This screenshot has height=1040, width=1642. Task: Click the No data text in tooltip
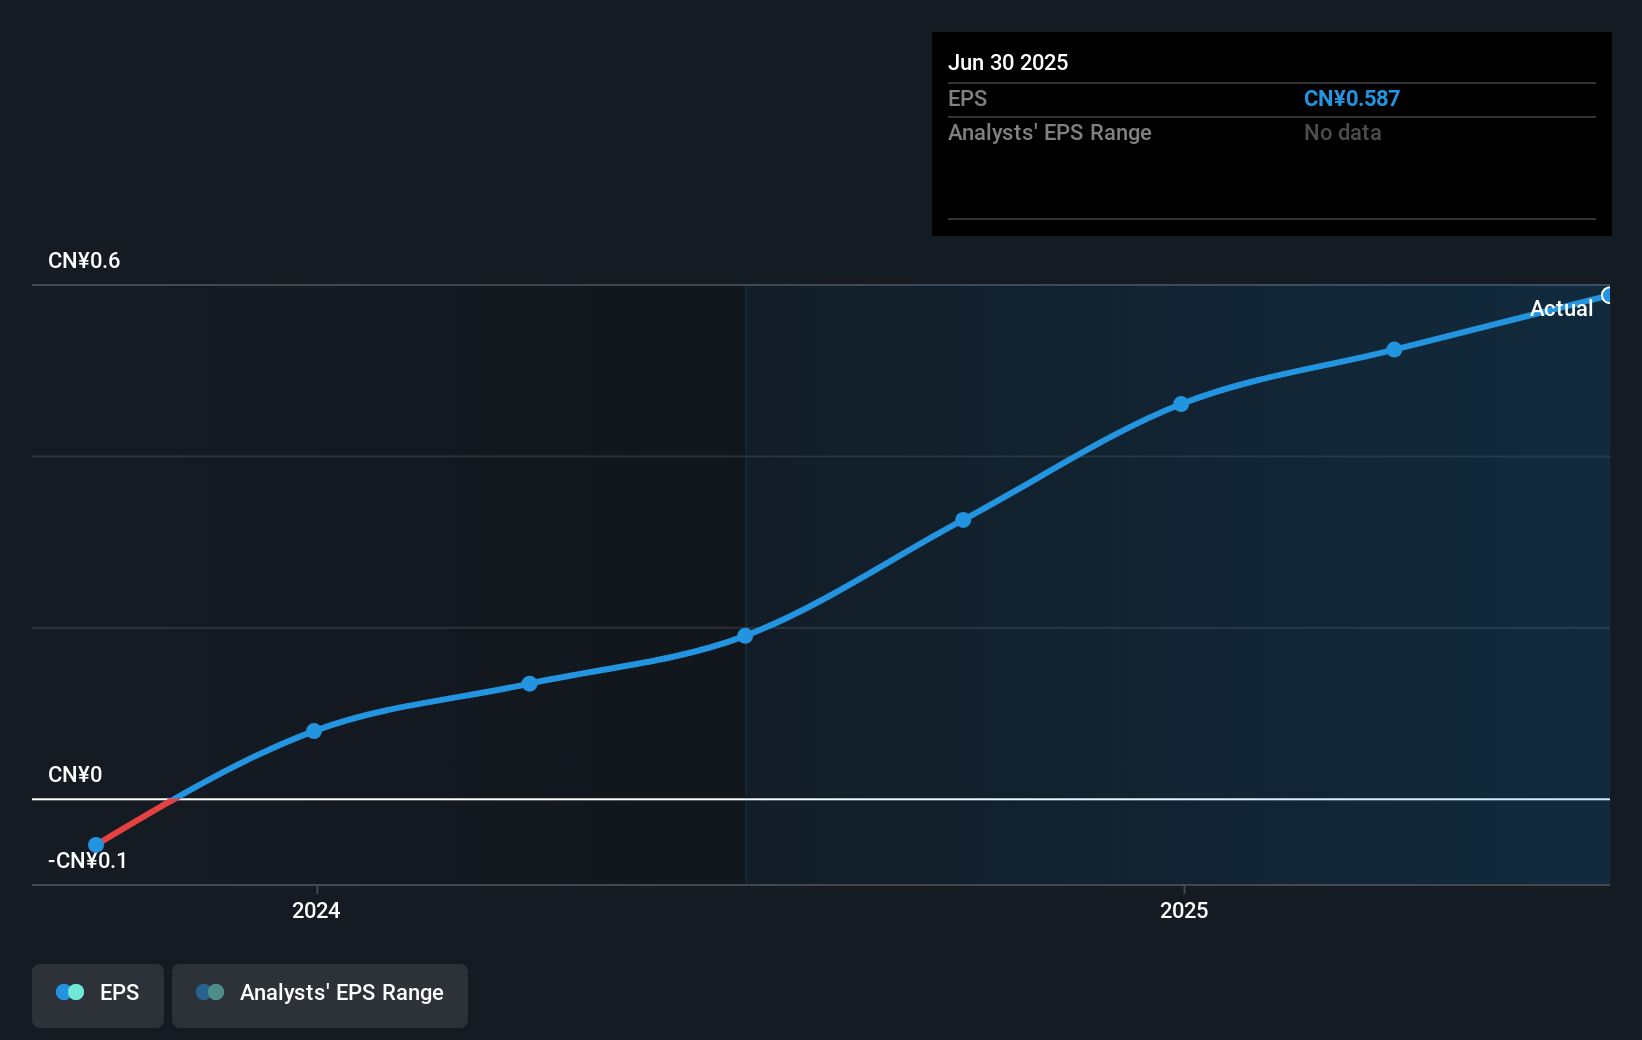[1342, 132]
